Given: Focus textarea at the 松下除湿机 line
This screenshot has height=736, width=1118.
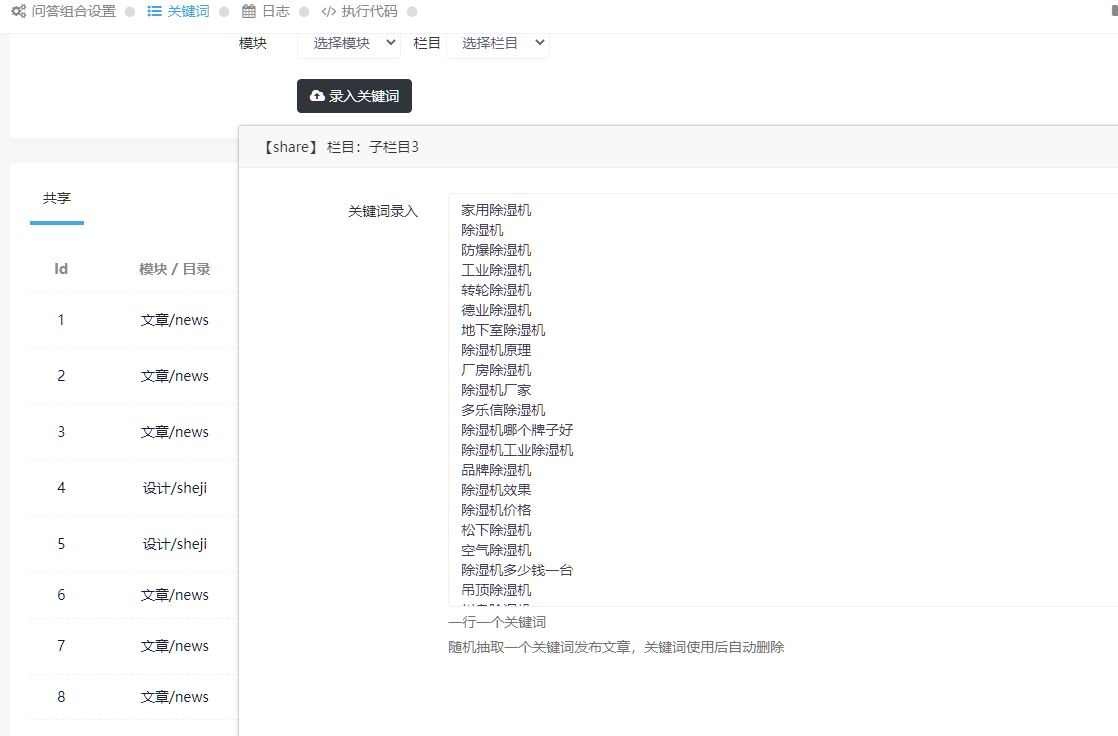Looking at the screenshot, I should (x=497, y=530).
